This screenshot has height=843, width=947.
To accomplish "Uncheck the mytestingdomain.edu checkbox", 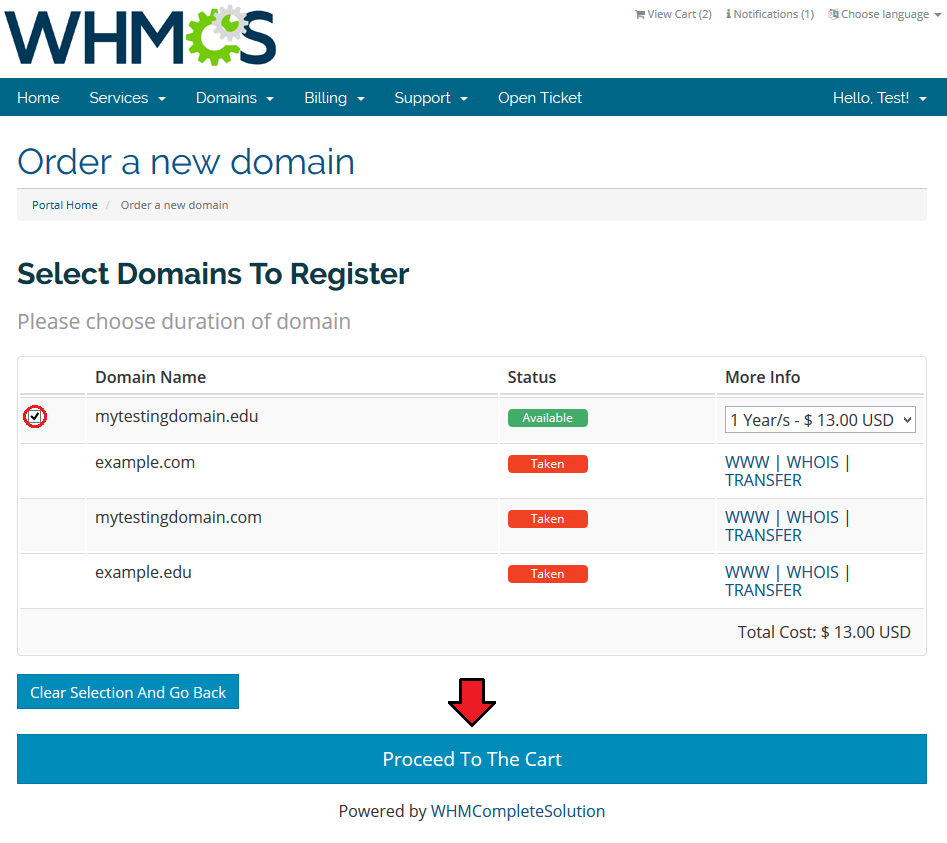I will click(x=35, y=417).
